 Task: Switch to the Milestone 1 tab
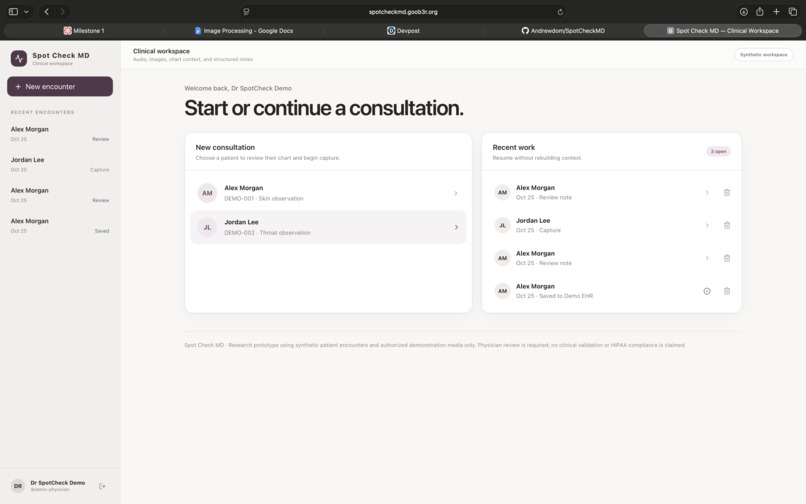click(x=84, y=31)
